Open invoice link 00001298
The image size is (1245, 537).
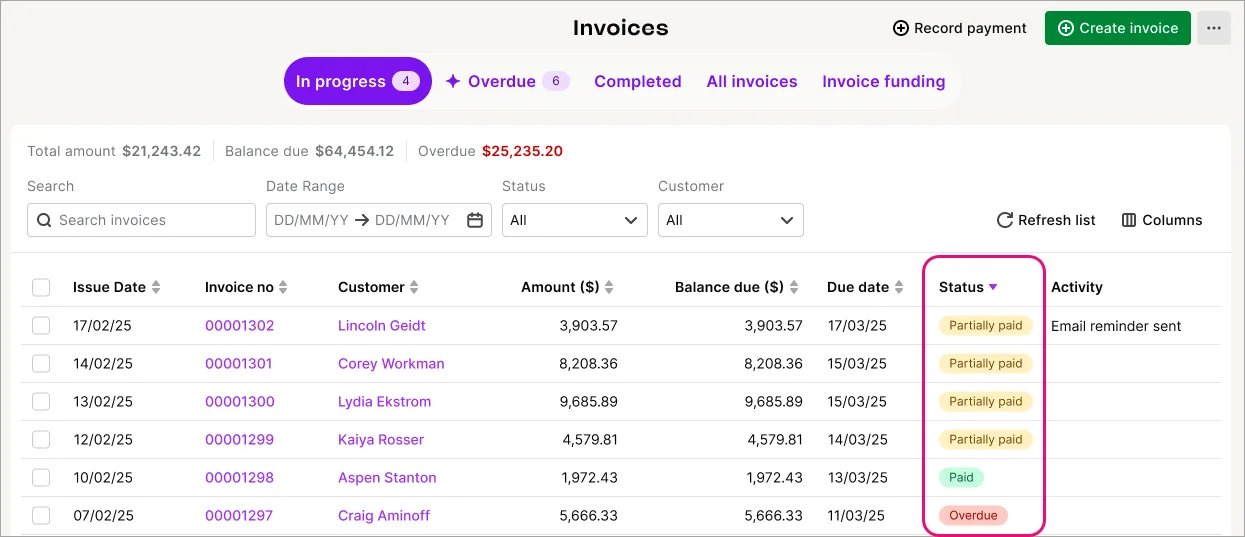[240, 477]
